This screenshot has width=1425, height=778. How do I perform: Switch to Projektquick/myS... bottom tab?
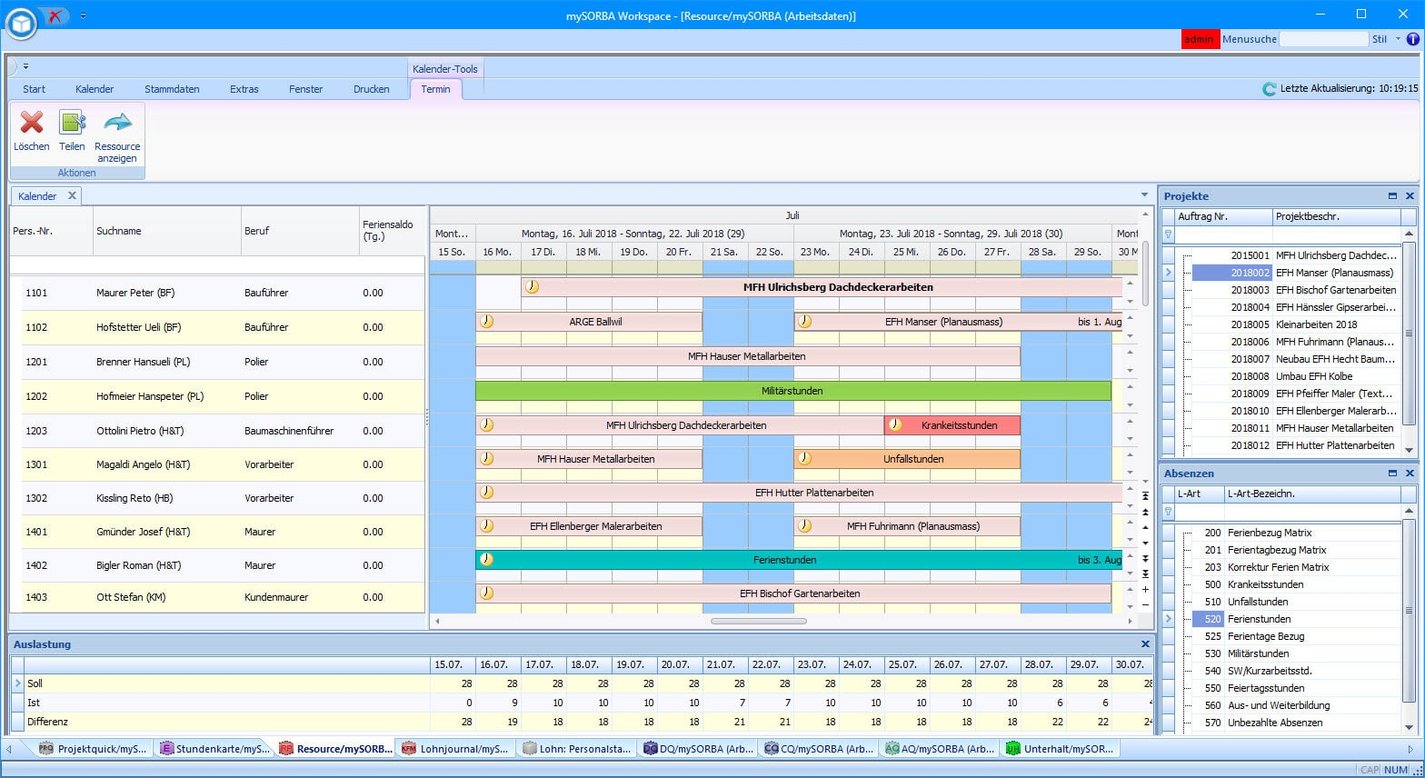click(92, 748)
